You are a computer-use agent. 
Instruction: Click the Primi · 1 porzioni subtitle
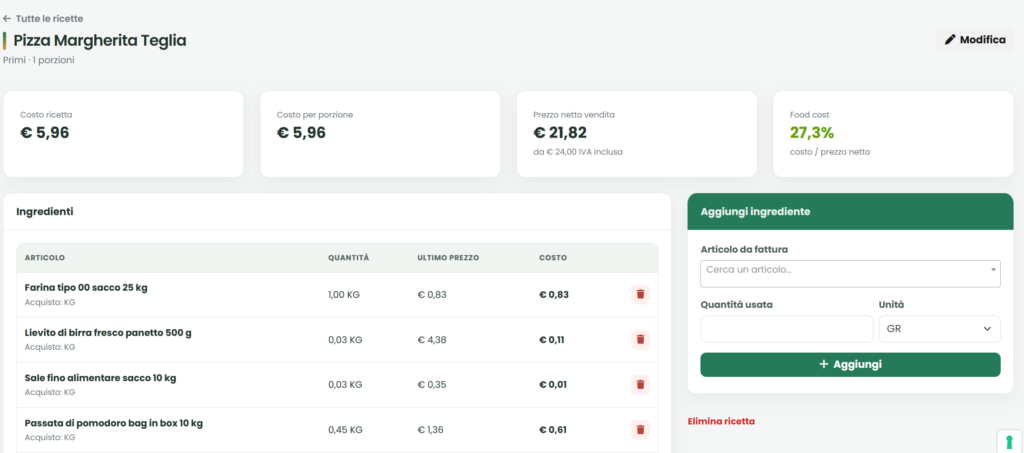(39, 60)
